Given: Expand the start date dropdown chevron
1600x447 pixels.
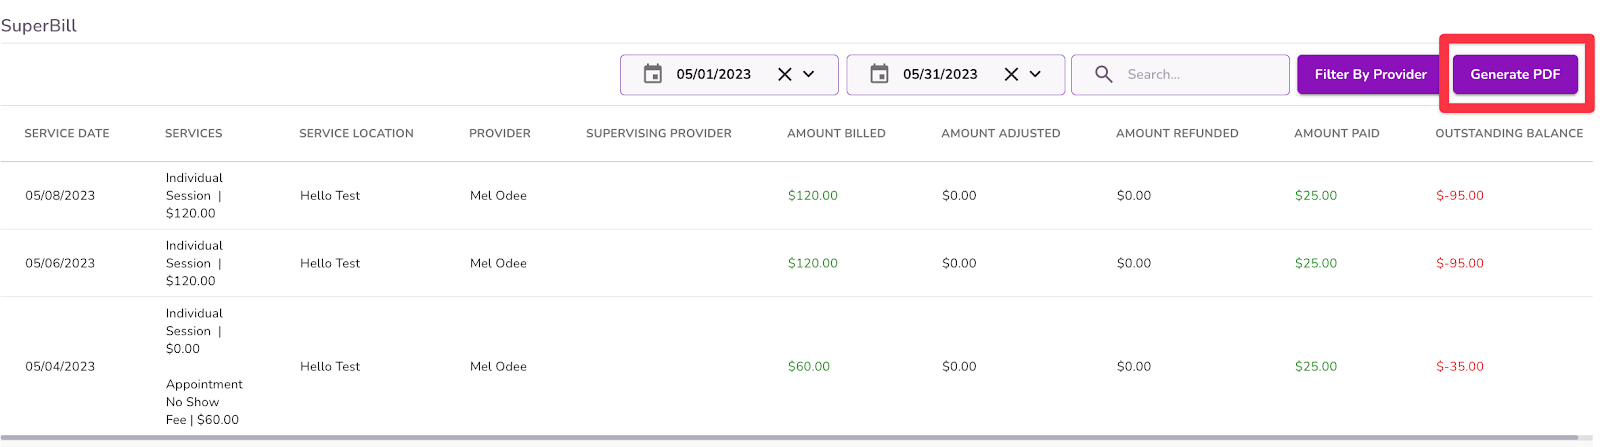Looking at the screenshot, I should (809, 74).
